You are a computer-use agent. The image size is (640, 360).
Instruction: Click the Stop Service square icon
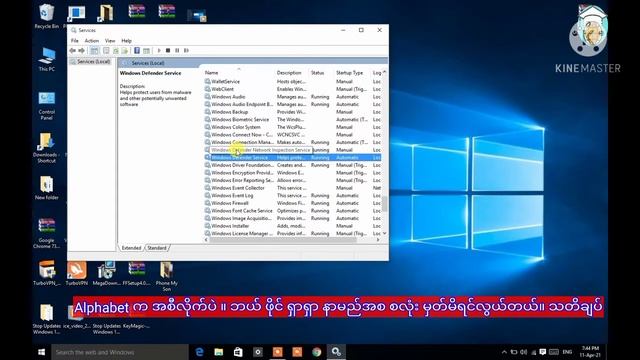click(x=168, y=51)
